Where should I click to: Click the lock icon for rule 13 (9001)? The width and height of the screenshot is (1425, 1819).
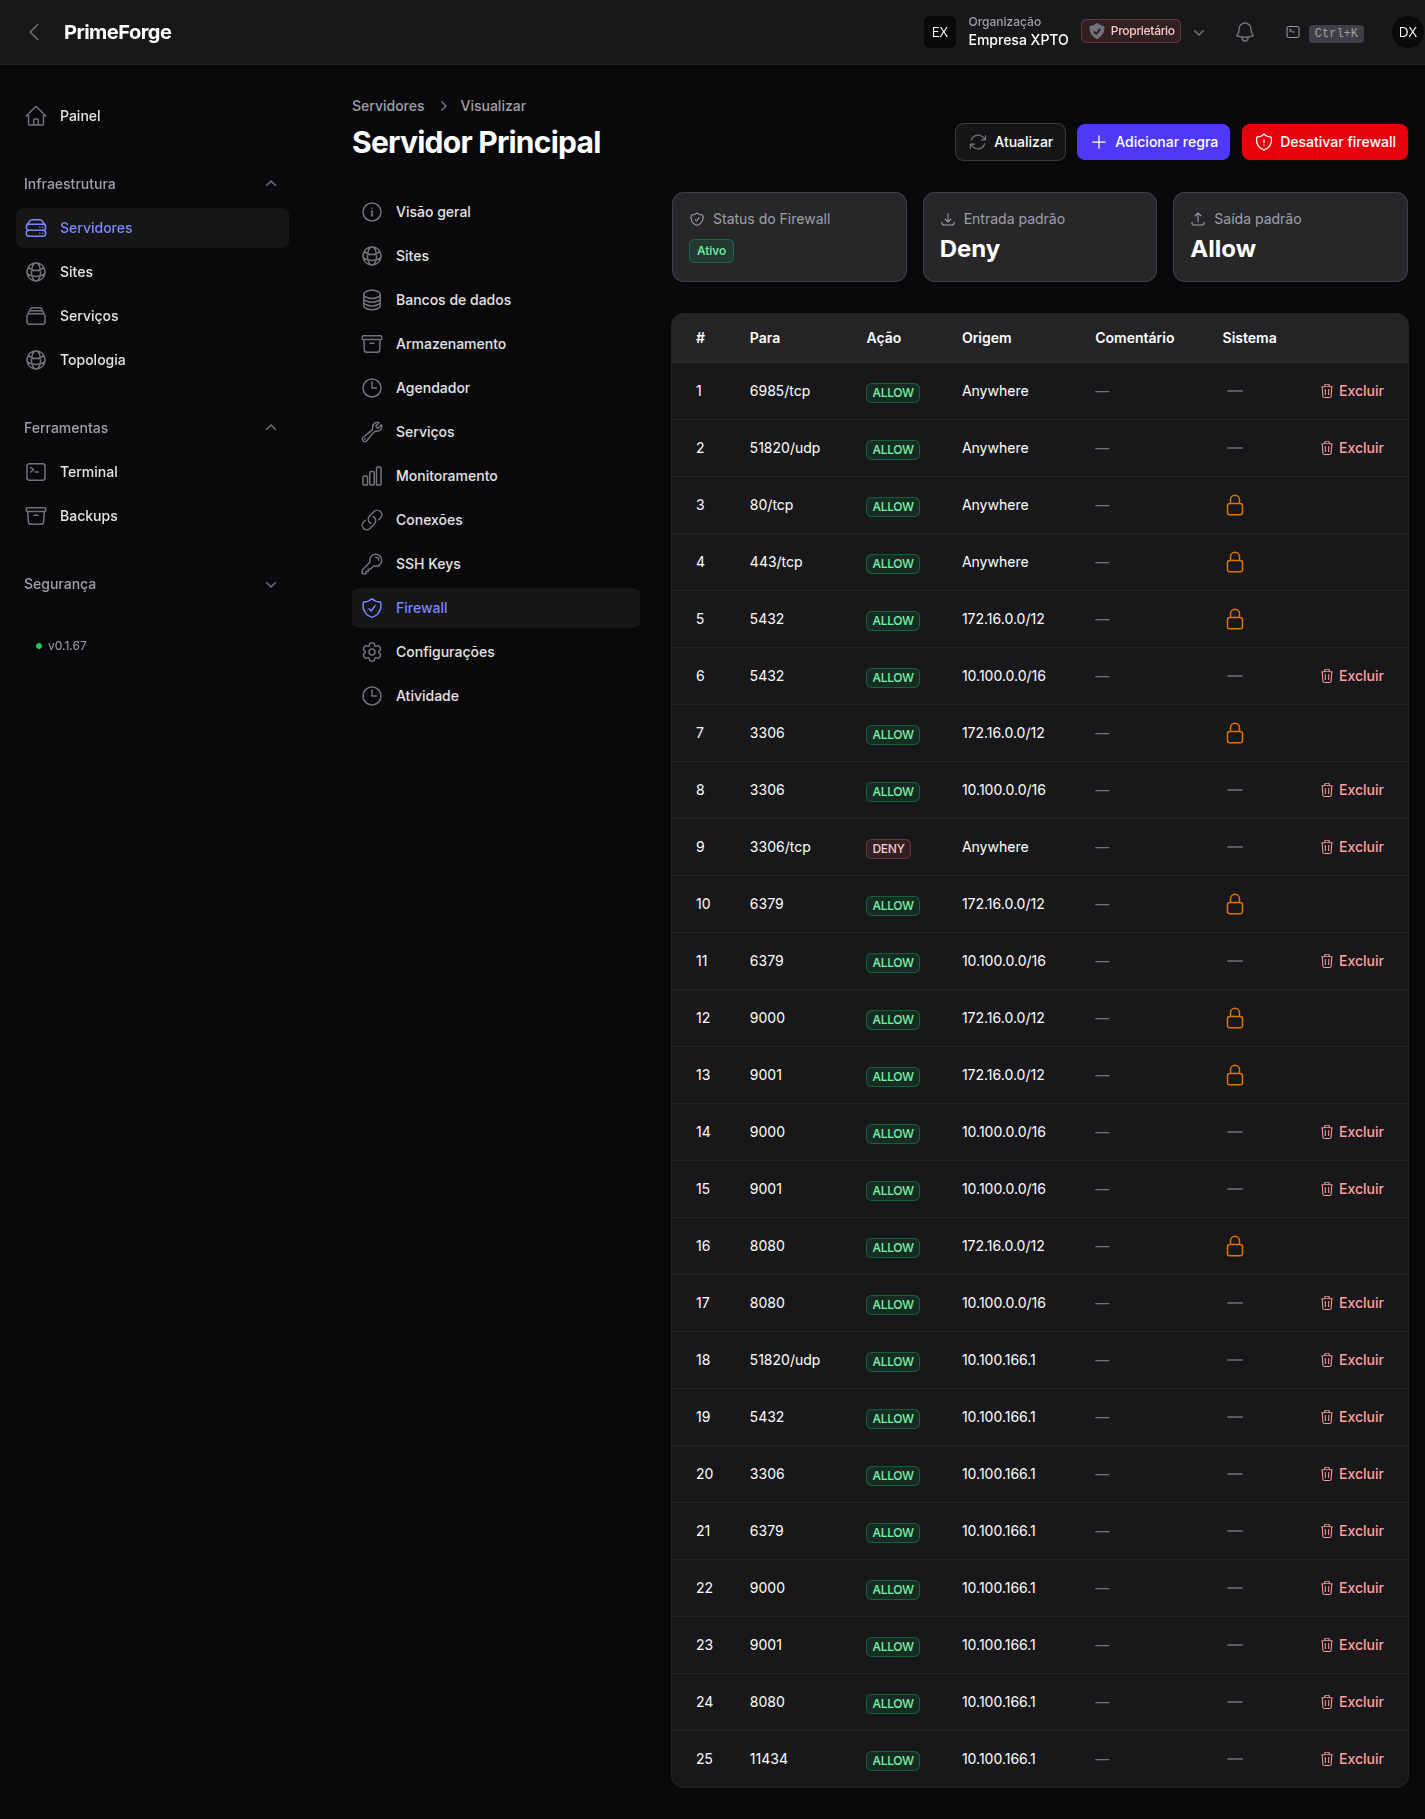coord(1235,1075)
